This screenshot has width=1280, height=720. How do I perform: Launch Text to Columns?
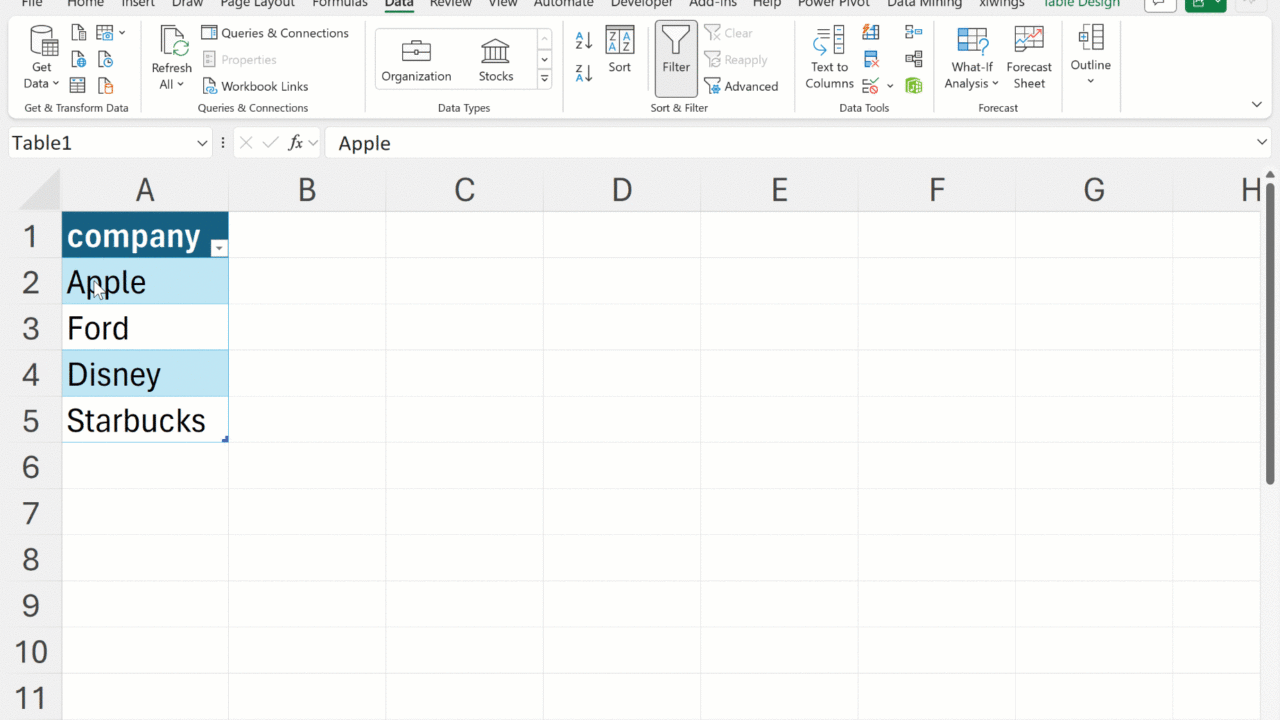(x=829, y=58)
